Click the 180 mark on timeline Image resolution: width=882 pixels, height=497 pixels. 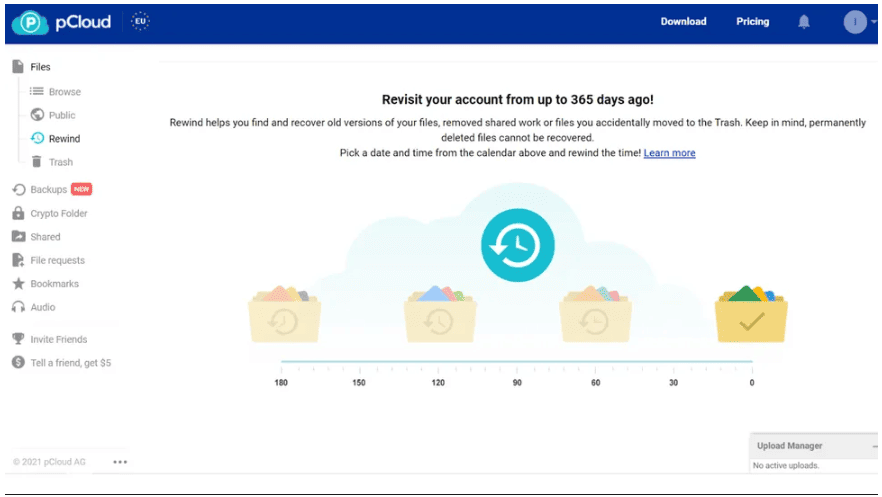[x=281, y=382]
